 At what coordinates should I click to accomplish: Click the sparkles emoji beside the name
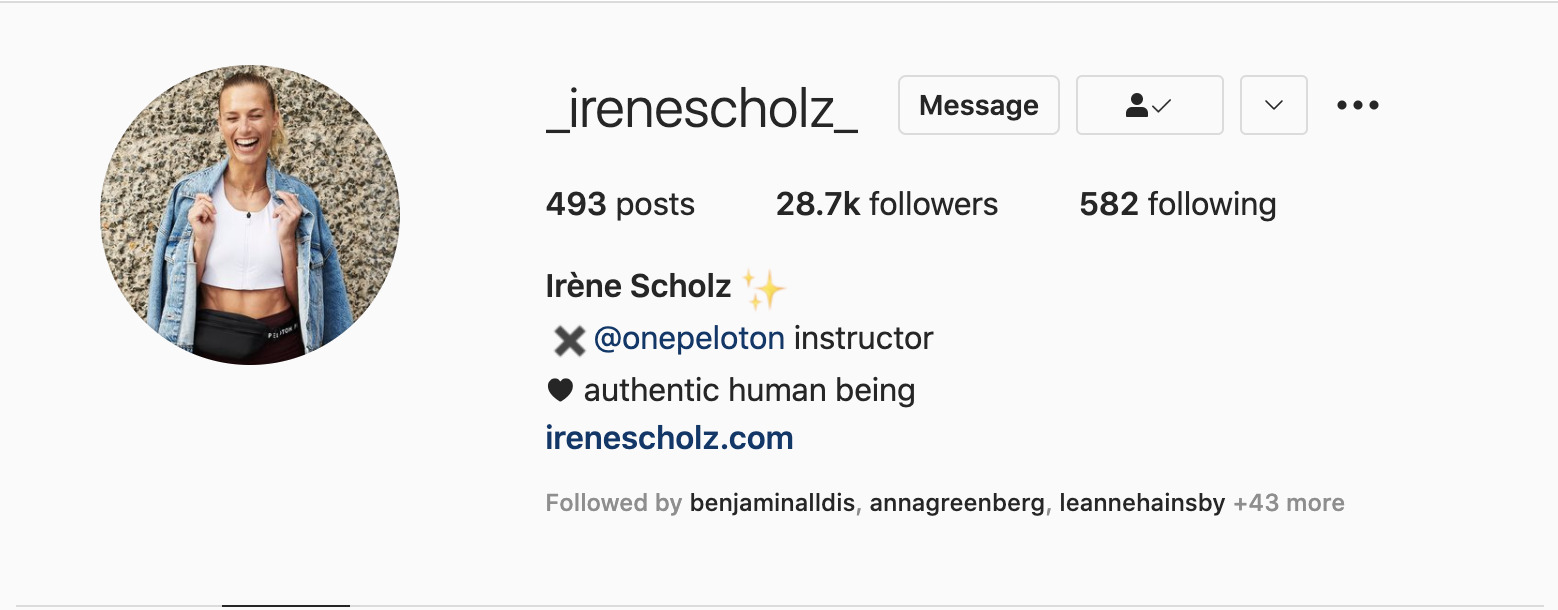[764, 289]
